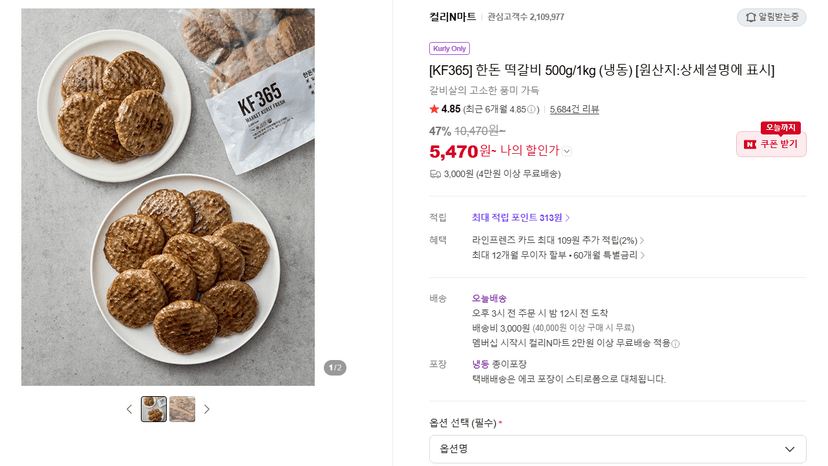Screen dimensions: 828x466
Task: Expand 최대 적립 포인트 313원 details
Action: [x=520, y=218]
